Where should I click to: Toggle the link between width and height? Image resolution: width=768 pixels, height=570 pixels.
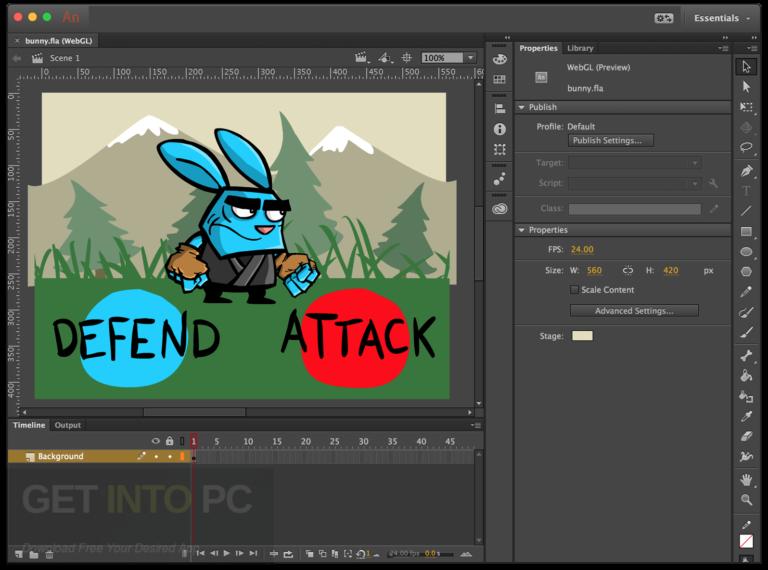point(628,270)
